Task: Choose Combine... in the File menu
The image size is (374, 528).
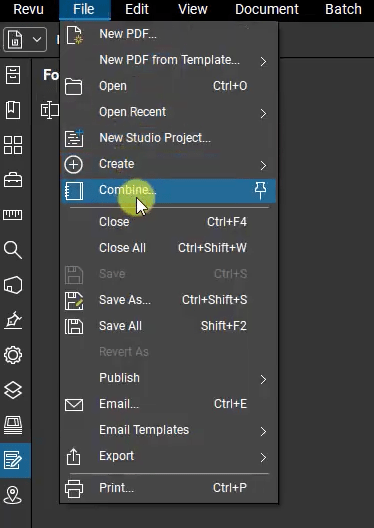Action: [x=169, y=191]
